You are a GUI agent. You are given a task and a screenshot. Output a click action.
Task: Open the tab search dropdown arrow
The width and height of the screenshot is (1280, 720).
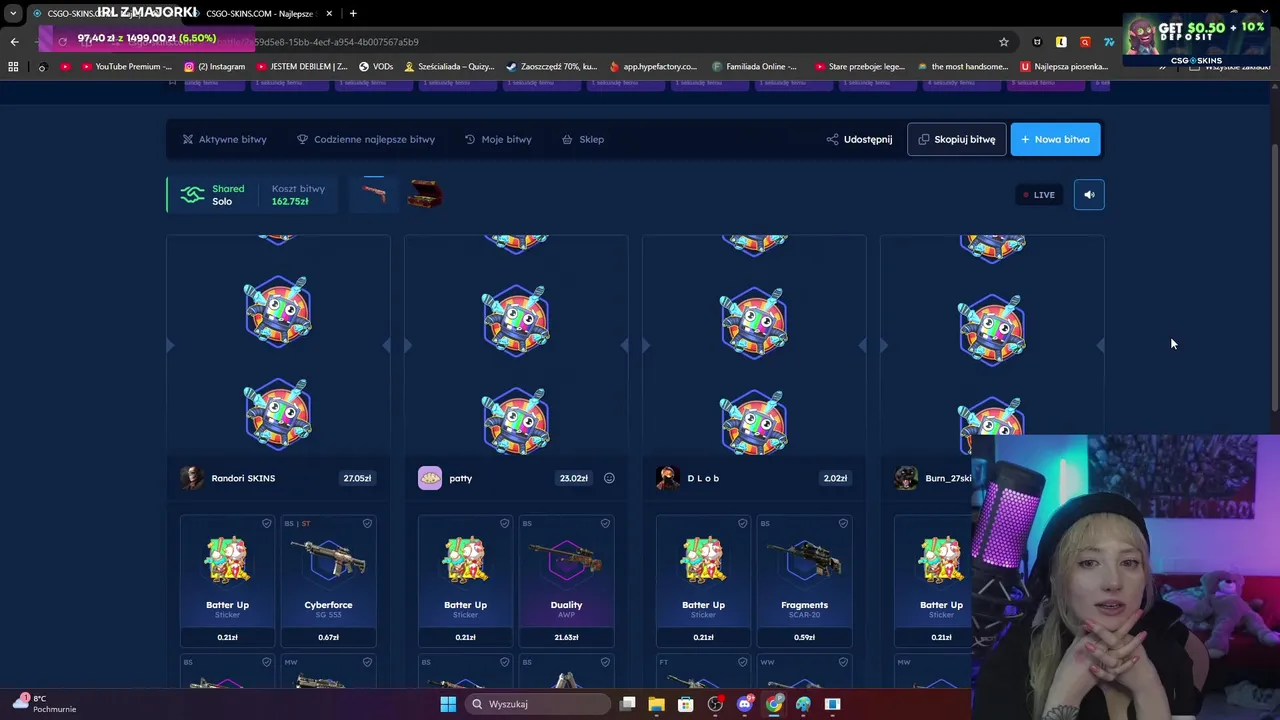(x=13, y=13)
